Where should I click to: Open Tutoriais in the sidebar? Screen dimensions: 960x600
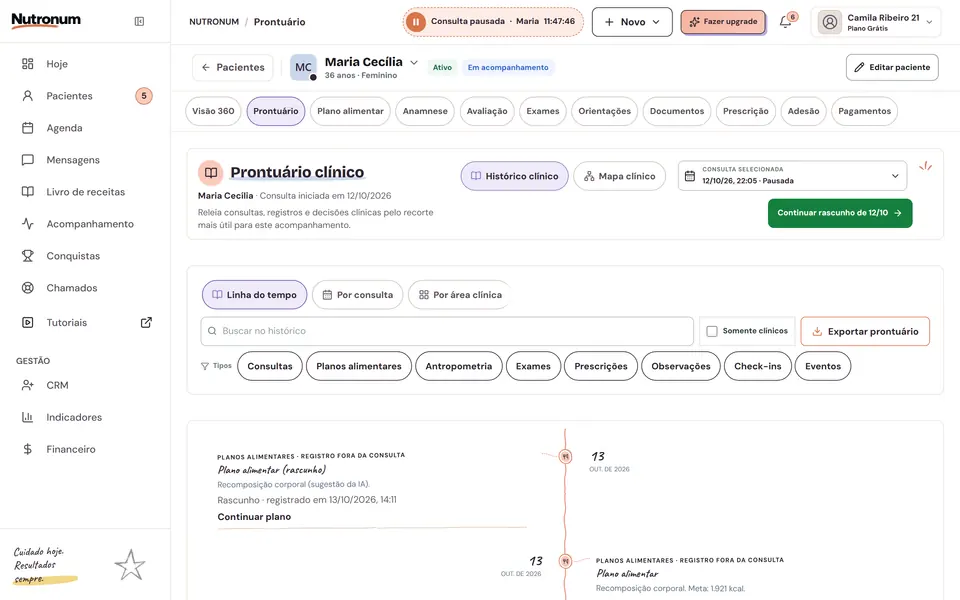[67, 322]
